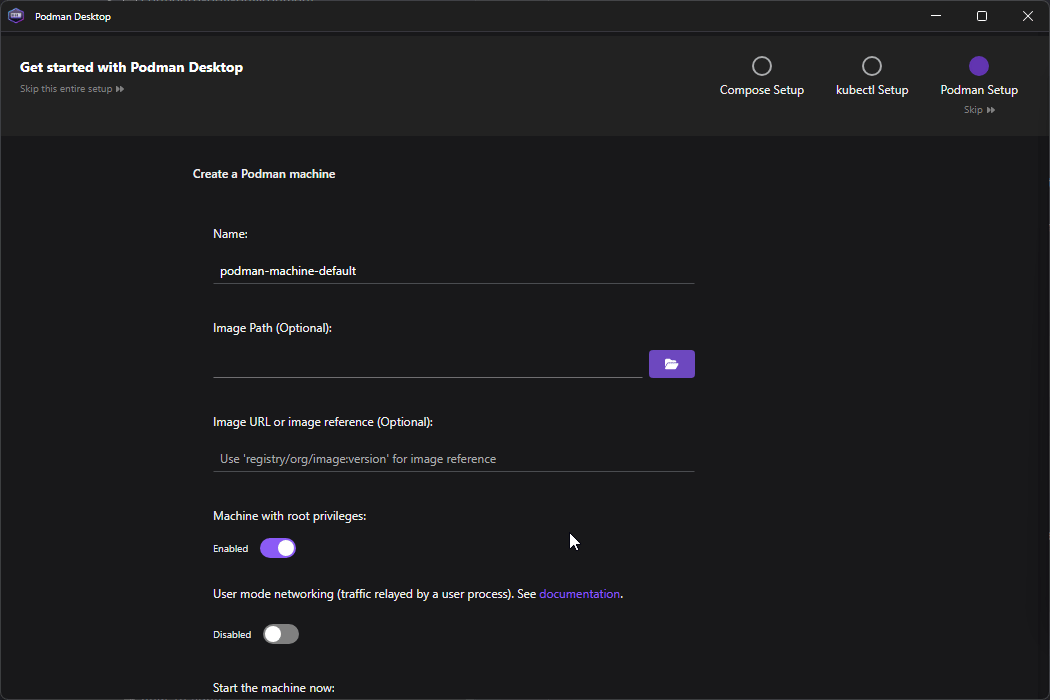
Task: Click the 'Machine with root privileges:' label
Action: tap(289, 516)
